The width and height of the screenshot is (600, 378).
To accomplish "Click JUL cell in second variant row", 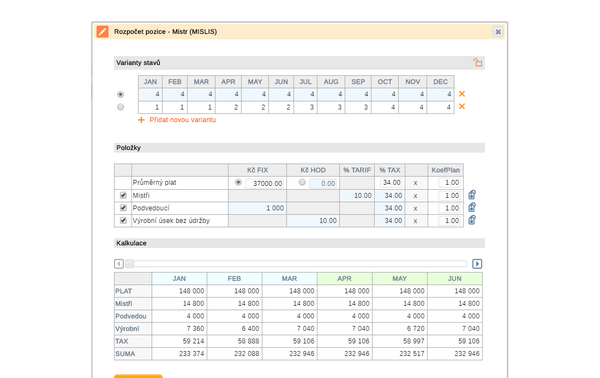I will pos(305,107).
